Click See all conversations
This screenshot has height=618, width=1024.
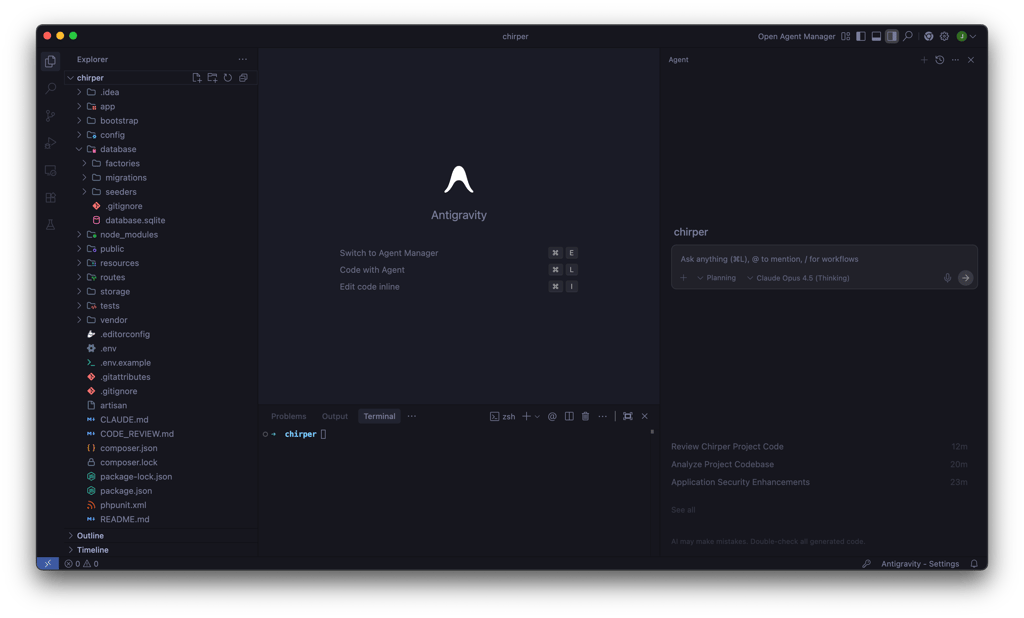tap(683, 510)
